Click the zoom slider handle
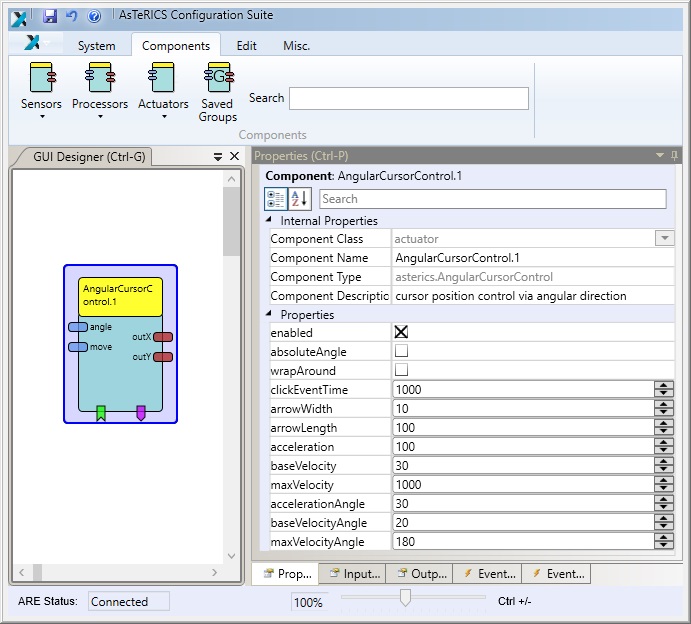The width and height of the screenshot is (691, 624). tap(405, 598)
